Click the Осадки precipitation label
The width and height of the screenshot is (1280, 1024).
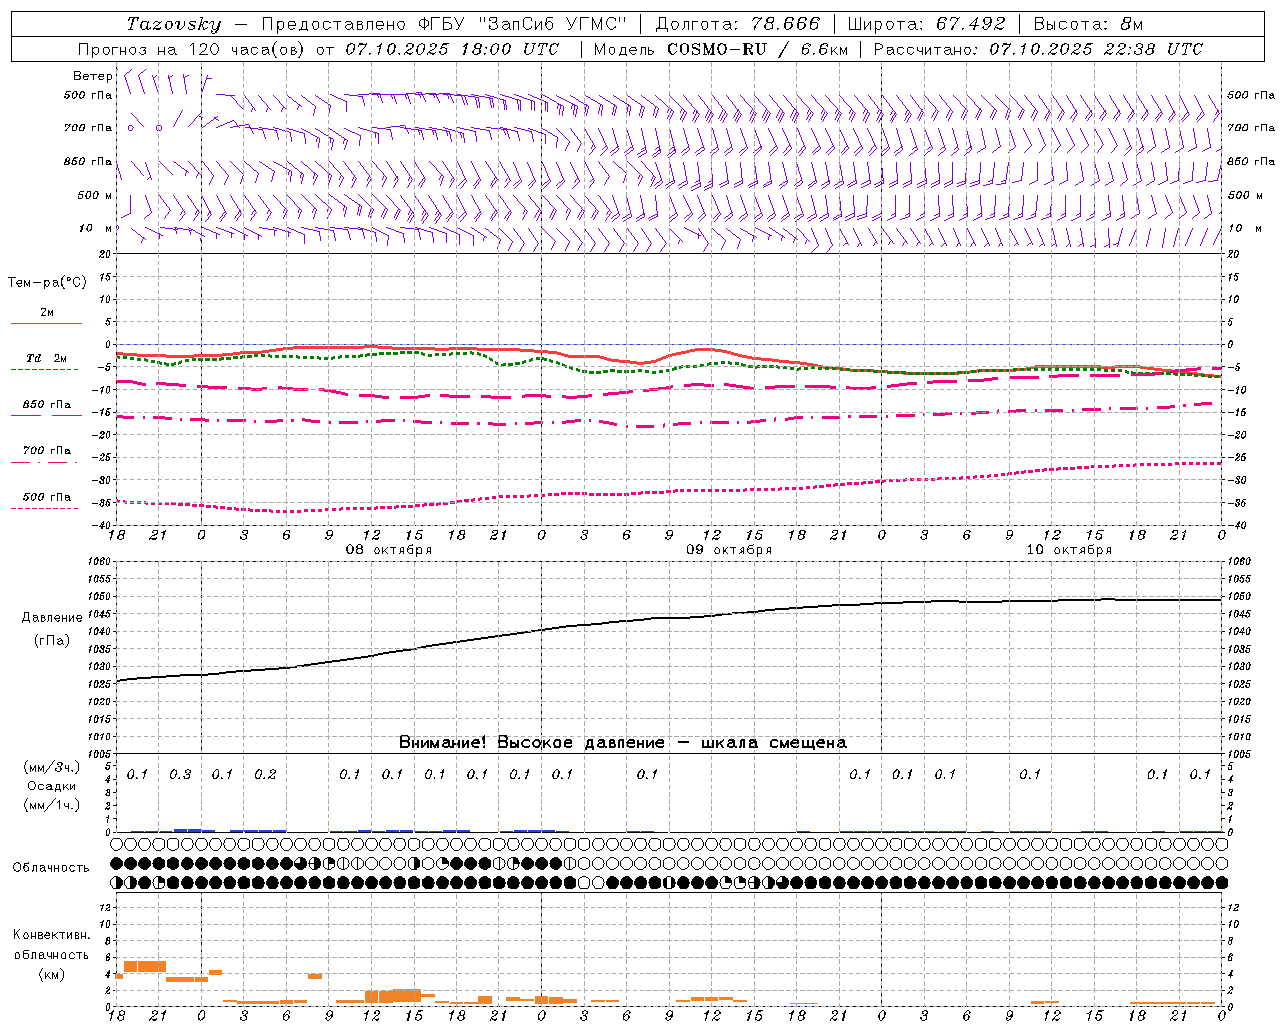tap(52, 786)
